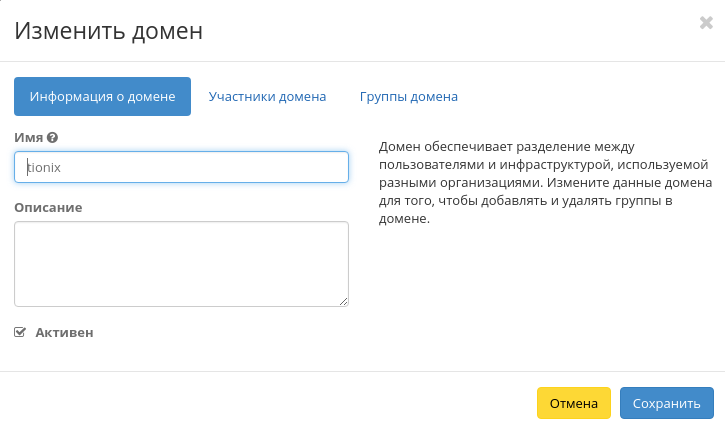The width and height of the screenshot is (725, 430).
Task: Click the Изменить домен dialog title
Action: [x=109, y=31]
